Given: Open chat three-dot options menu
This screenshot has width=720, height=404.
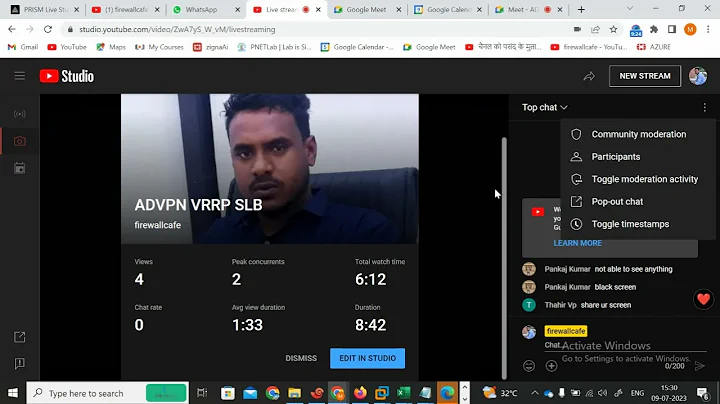Looking at the screenshot, I should point(704,107).
